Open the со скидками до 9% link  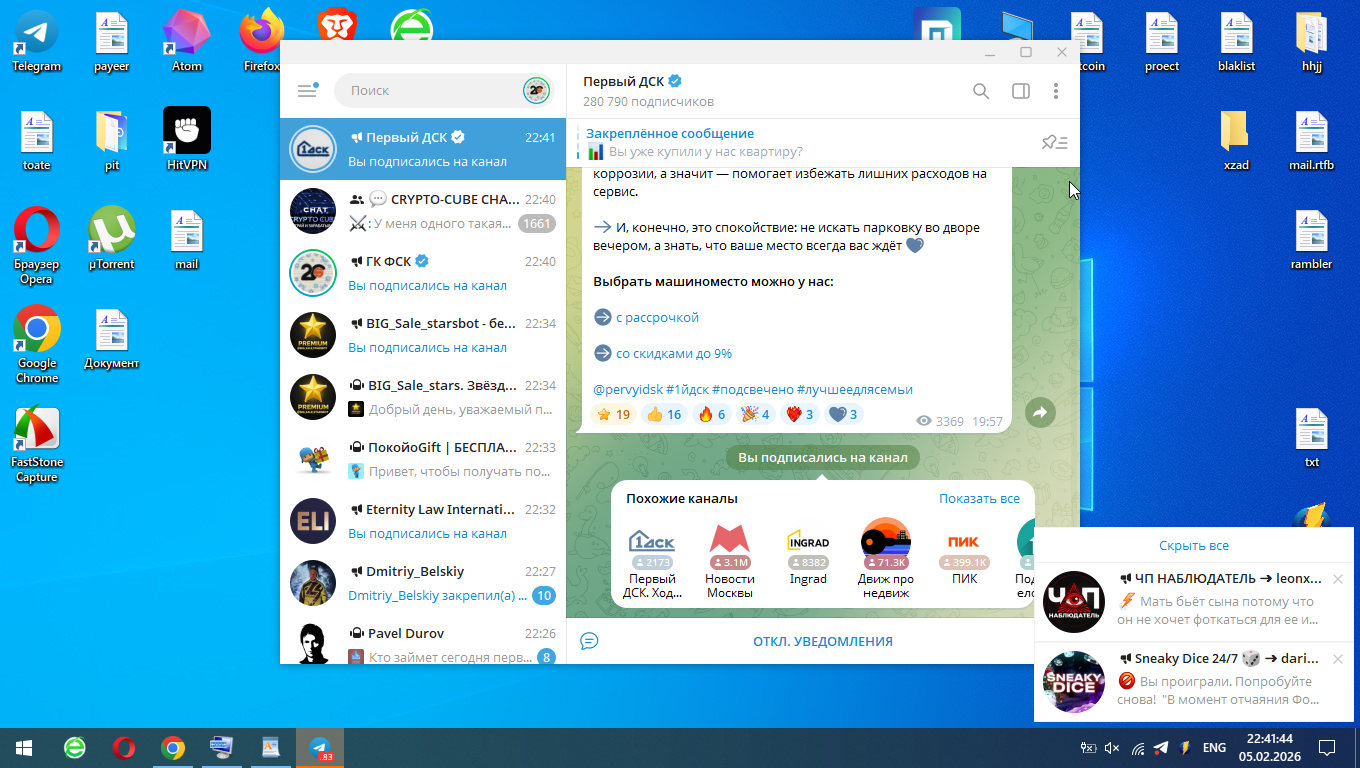click(674, 353)
